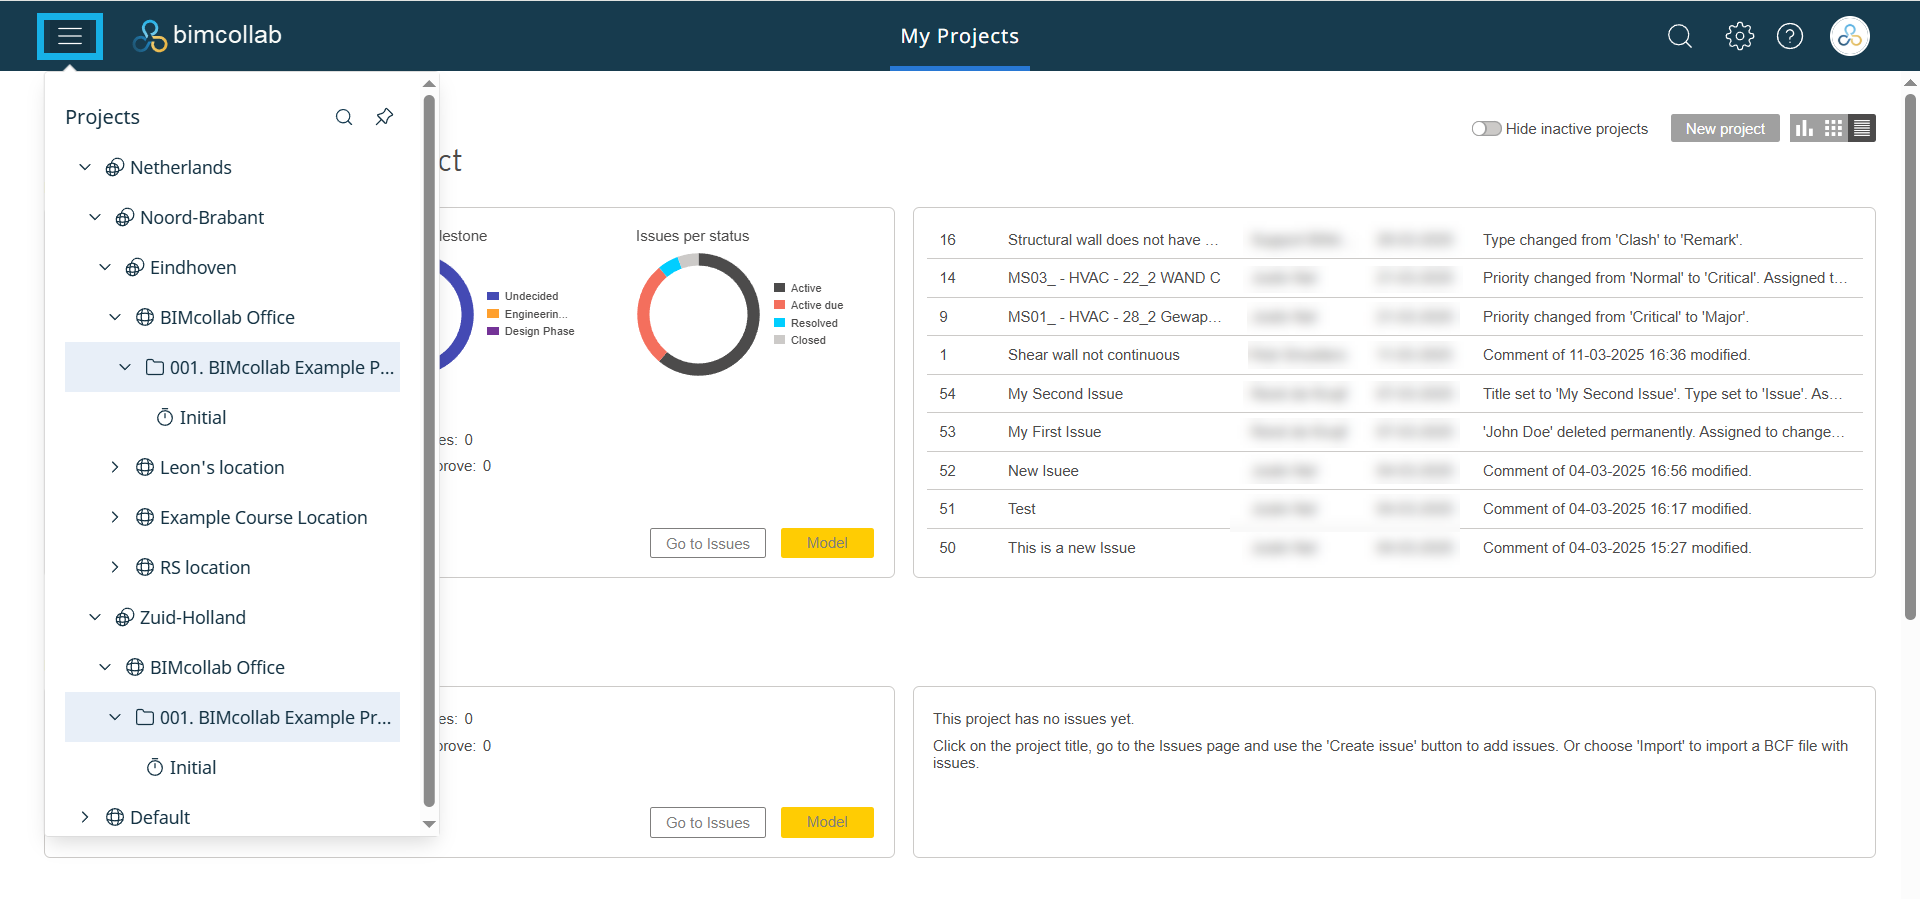
Task: Click the milestone clock icon under Zuid-Holland project
Action: pyautogui.click(x=155, y=767)
